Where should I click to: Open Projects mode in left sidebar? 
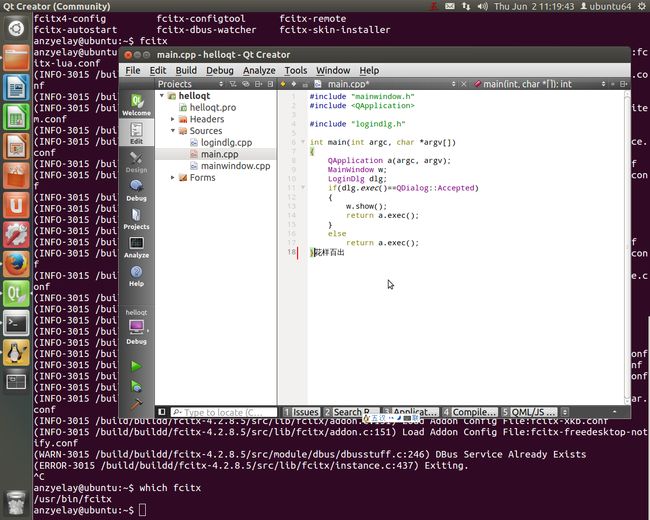click(136, 219)
